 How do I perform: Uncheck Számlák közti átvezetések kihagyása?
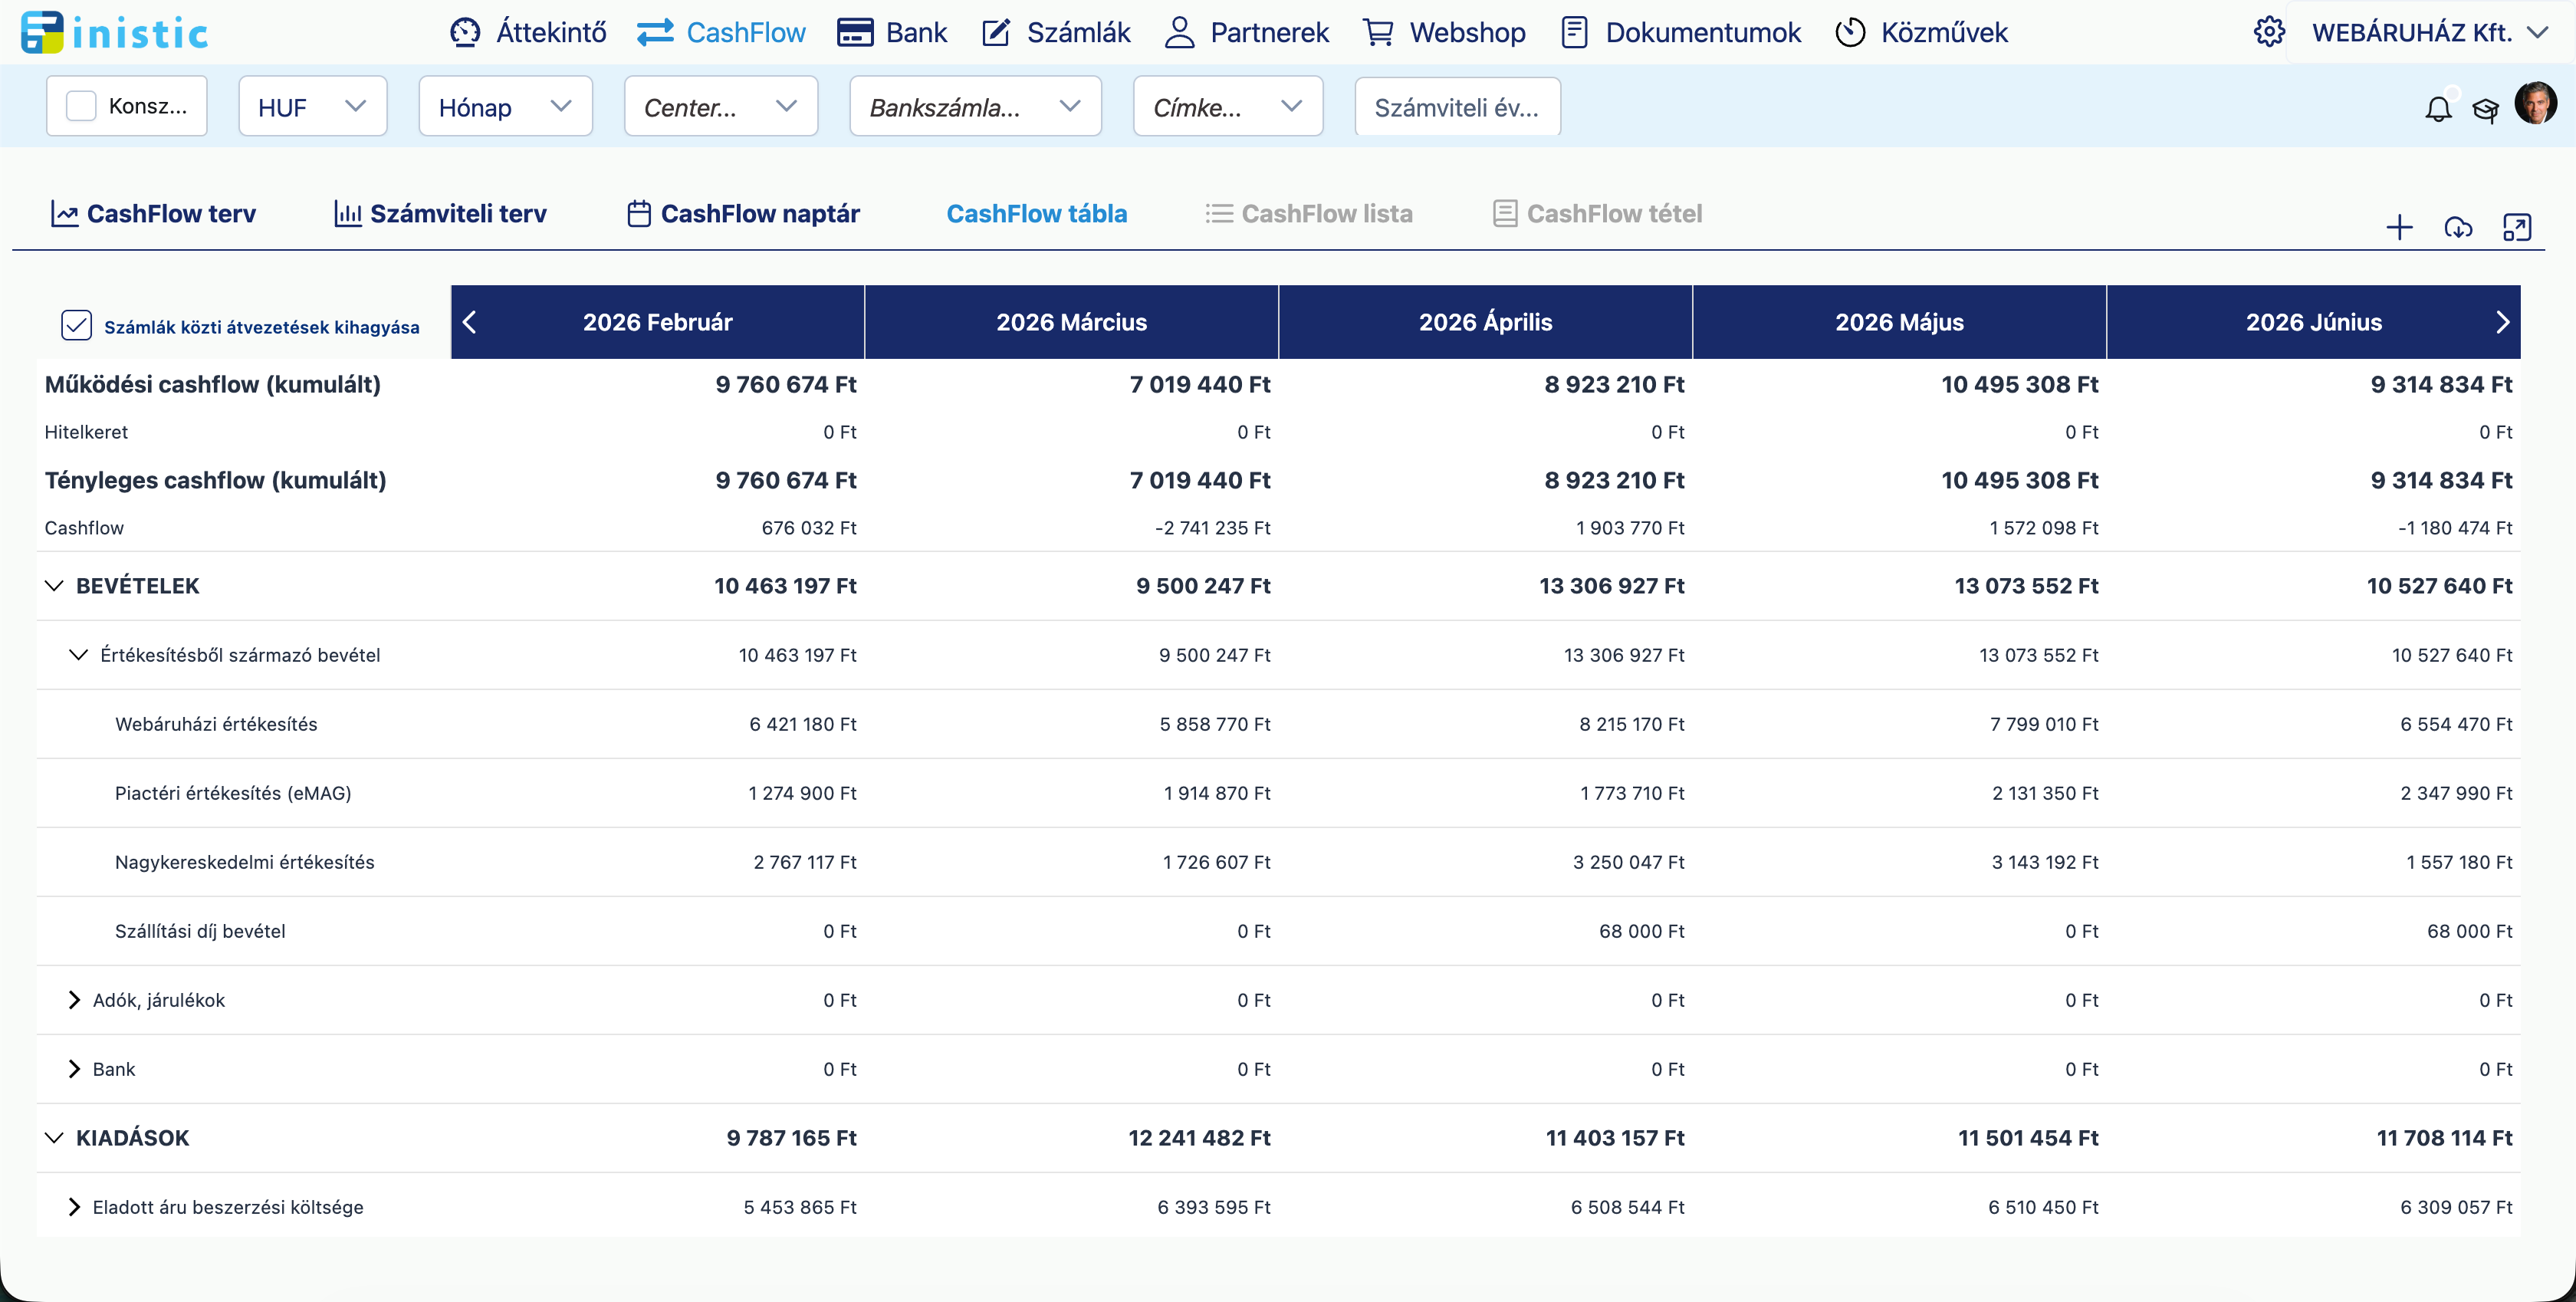click(77, 326)
